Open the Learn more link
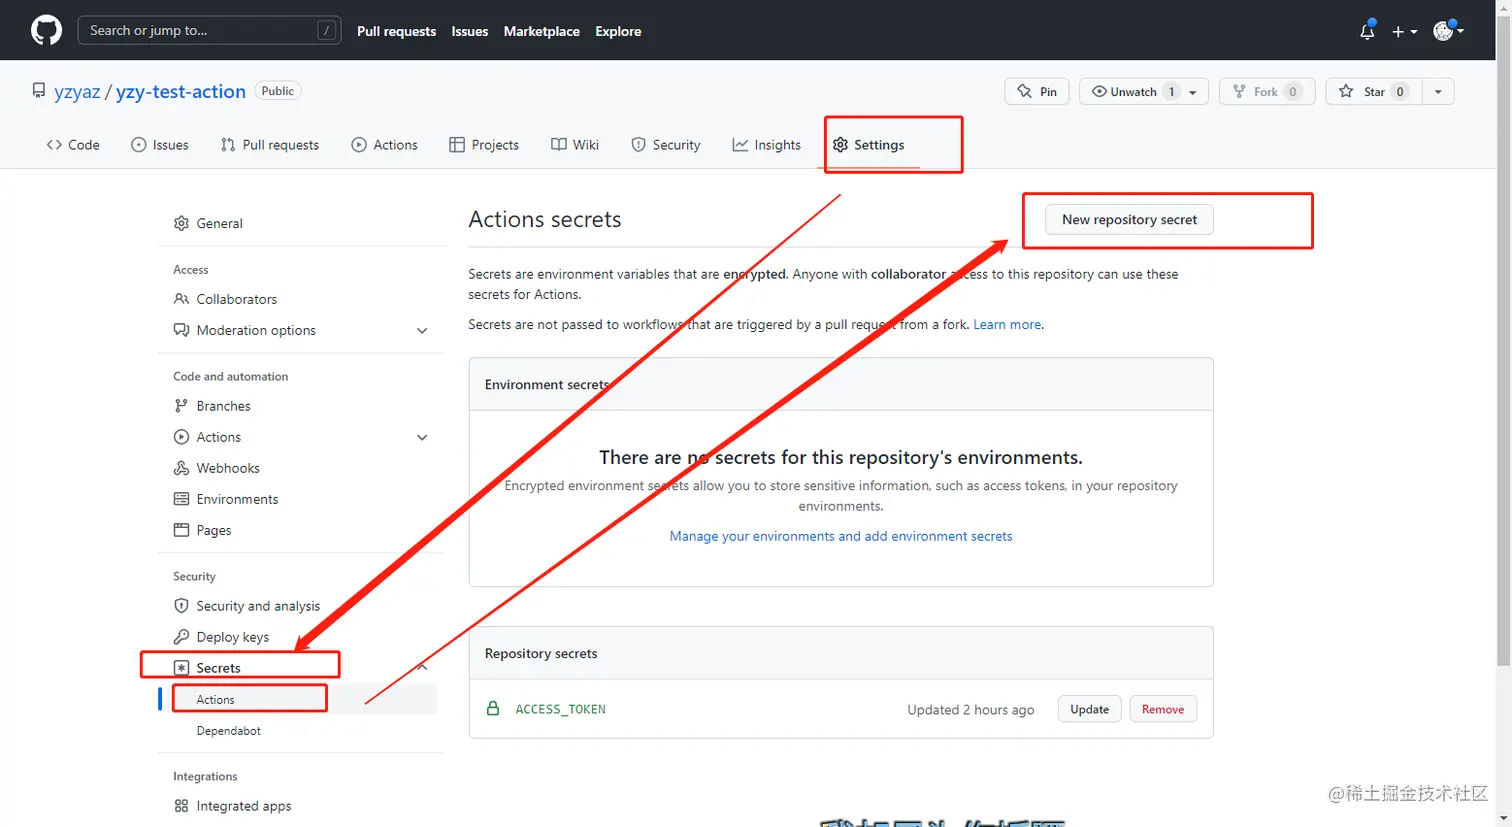This screenshot has width=1512, height=827. 1007,325
